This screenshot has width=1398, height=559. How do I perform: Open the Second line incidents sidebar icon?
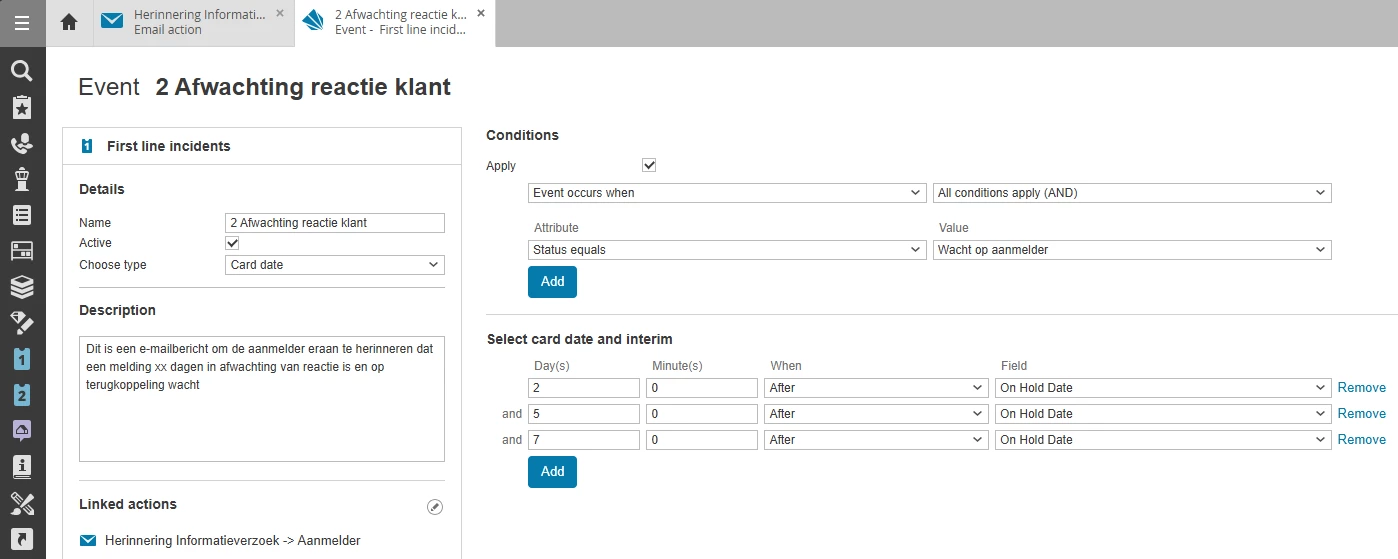click(22, 394)
